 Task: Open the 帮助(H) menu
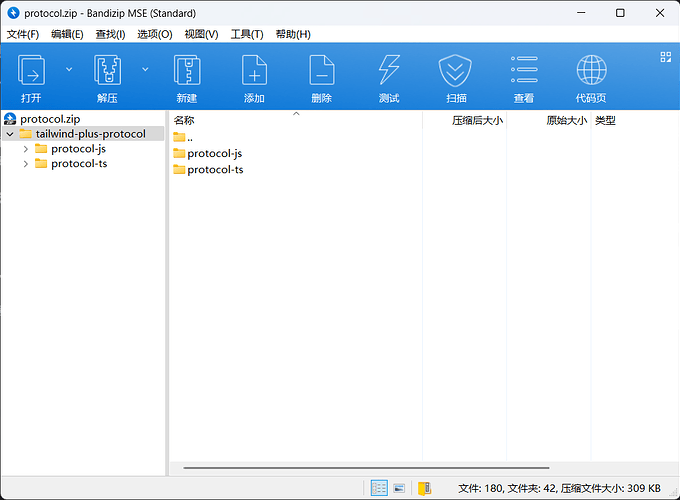(293, 34)
